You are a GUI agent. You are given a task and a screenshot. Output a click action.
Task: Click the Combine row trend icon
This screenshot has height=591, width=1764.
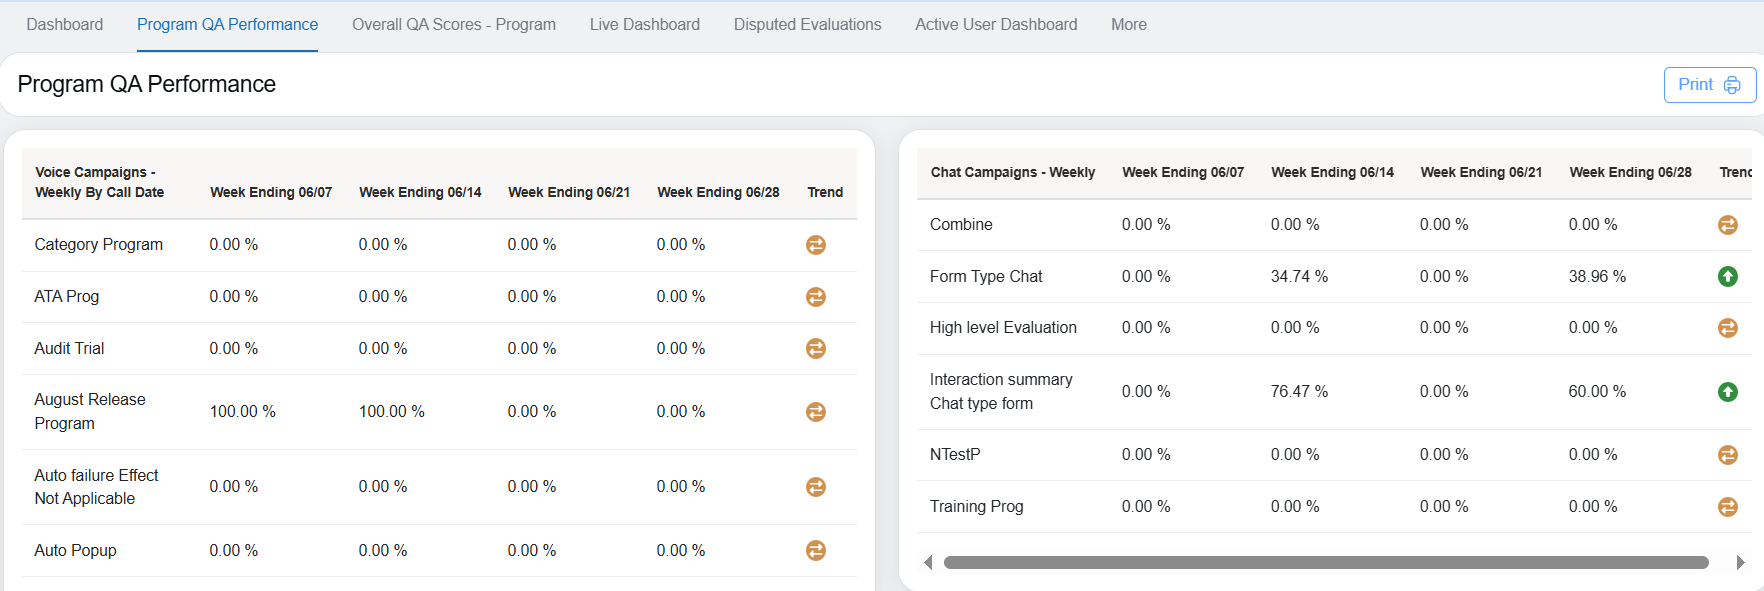coord(1727,225)
